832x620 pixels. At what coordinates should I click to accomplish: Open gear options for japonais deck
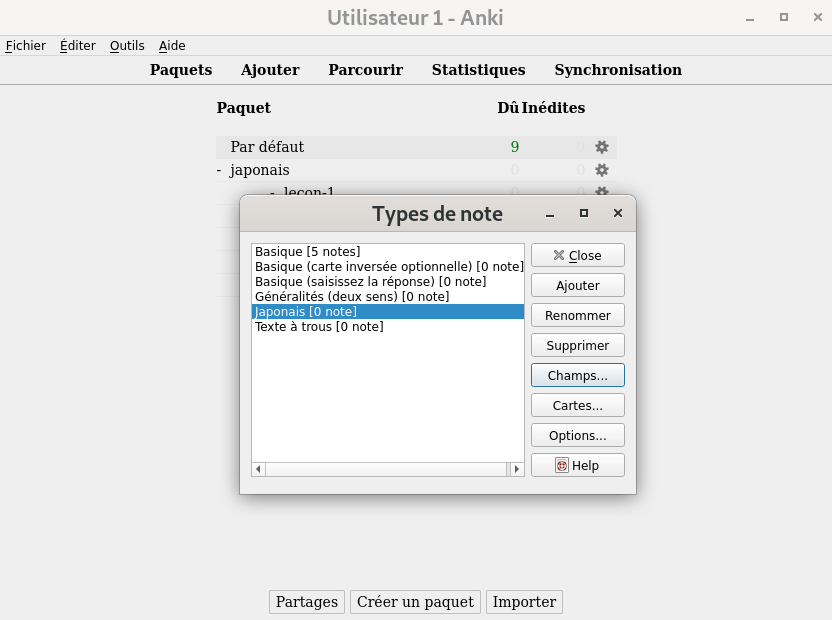click(602, 170)
